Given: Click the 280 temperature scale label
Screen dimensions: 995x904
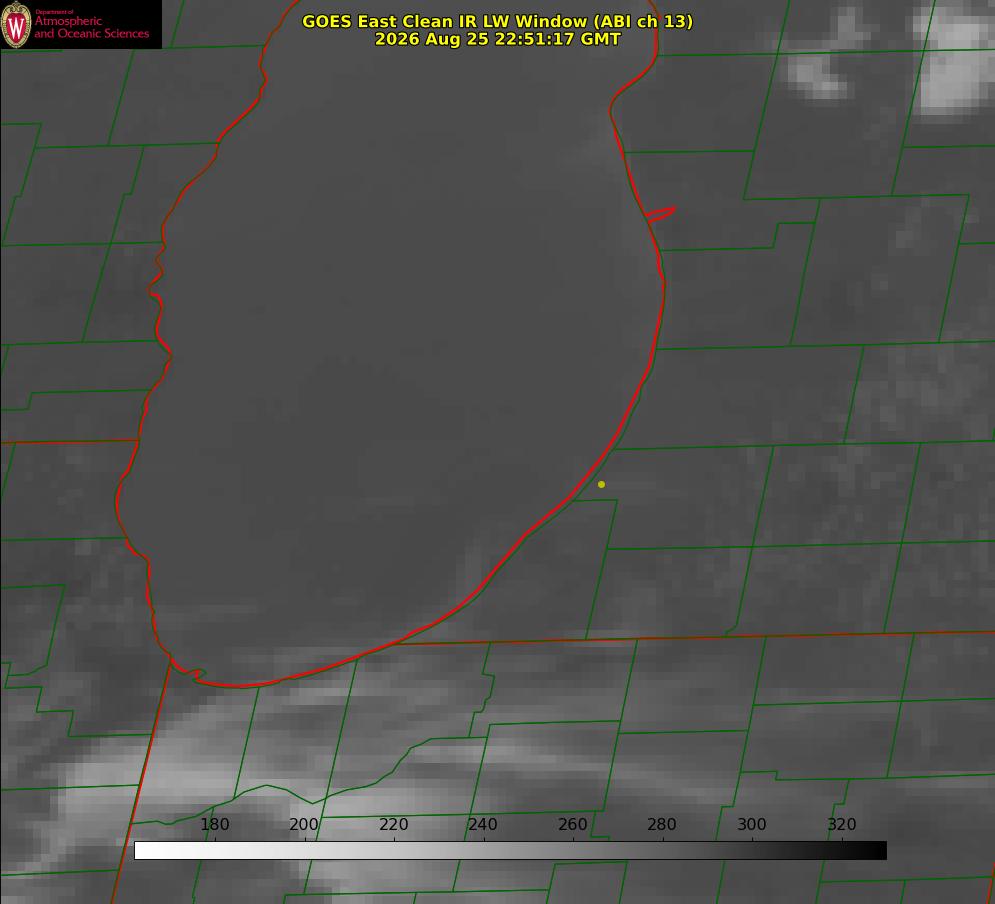Looking at the screenshot, I should point(661,824).
